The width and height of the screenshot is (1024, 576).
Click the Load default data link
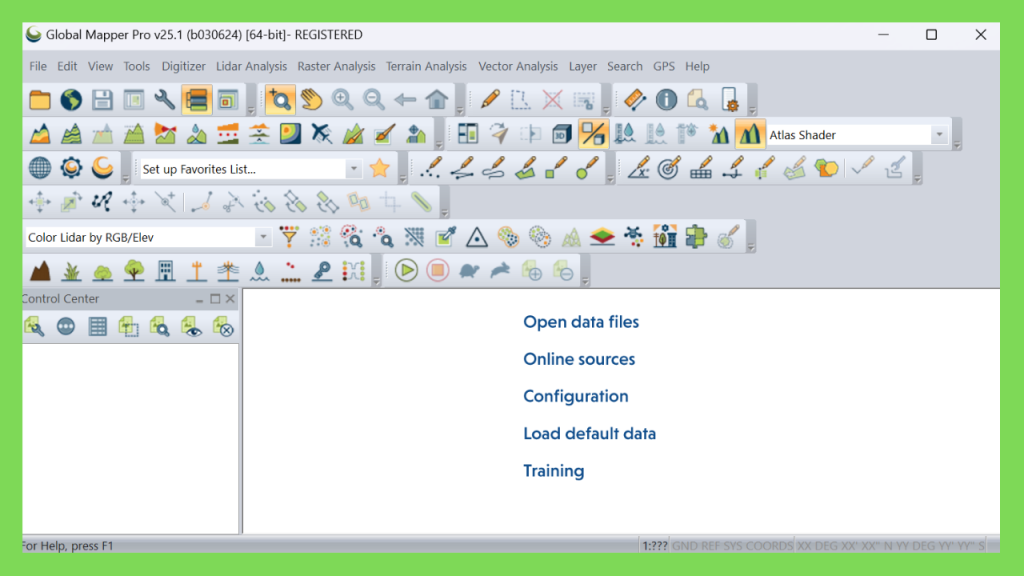[590, 434]
